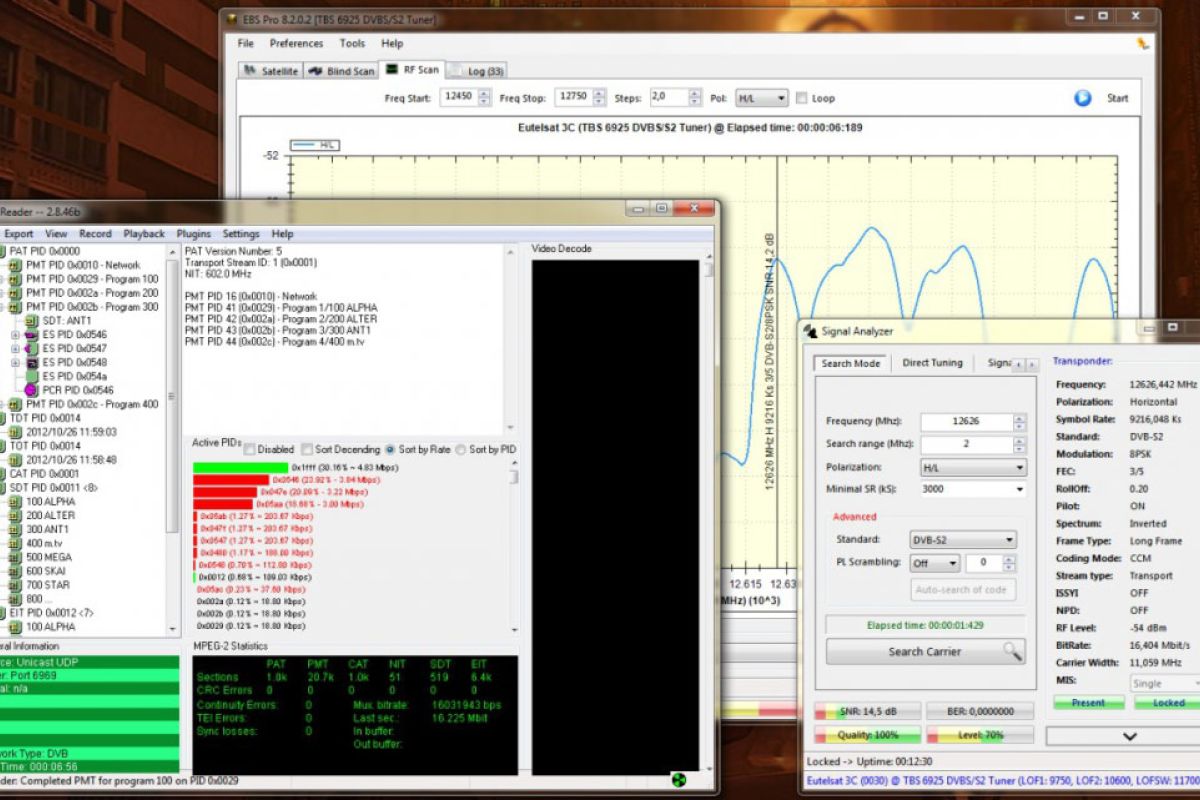The width and height of the screenshot is (1200, 800).
Task: Click the ES PID 0x054a green icon
Action: point(31,376)
